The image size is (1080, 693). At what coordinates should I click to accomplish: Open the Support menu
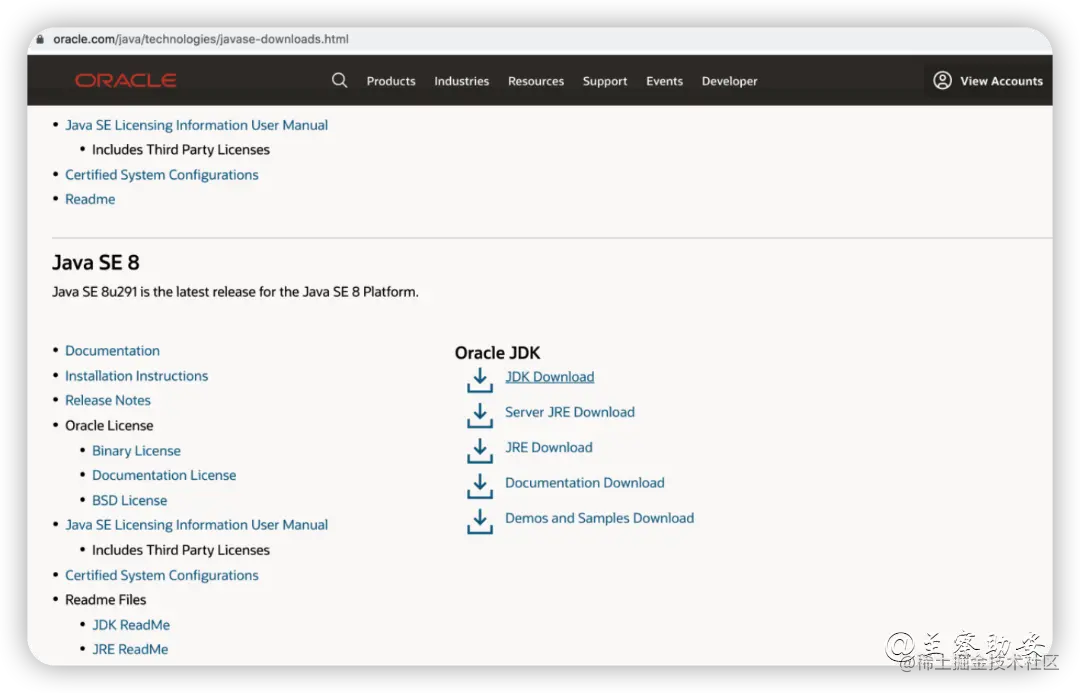(x=605, y=81)
